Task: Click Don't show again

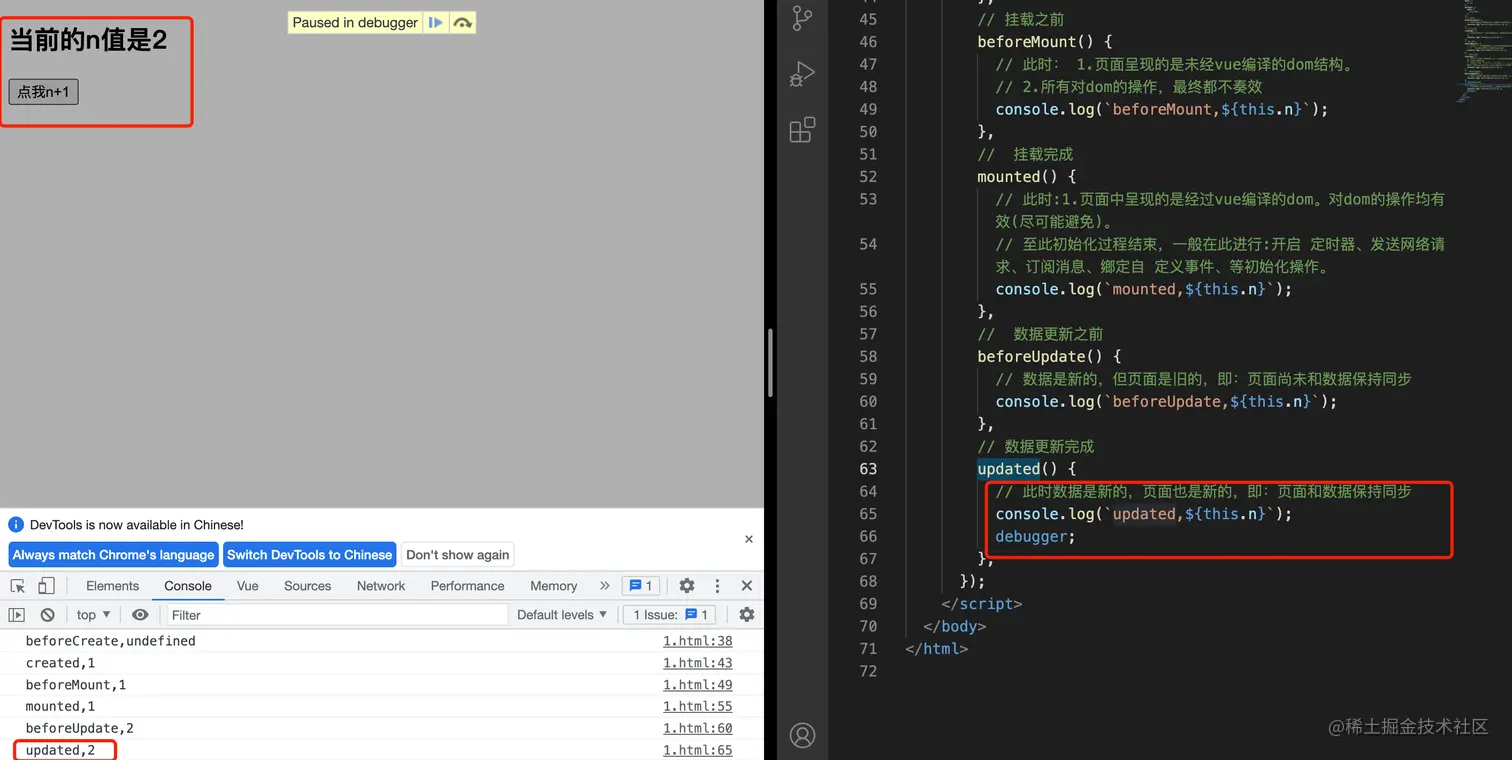Action: [458, 555]
